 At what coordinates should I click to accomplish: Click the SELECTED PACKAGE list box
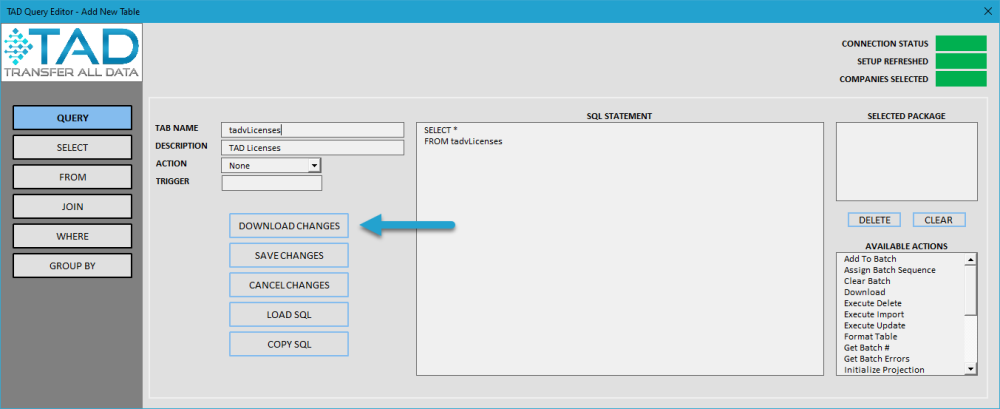(906, 161)
